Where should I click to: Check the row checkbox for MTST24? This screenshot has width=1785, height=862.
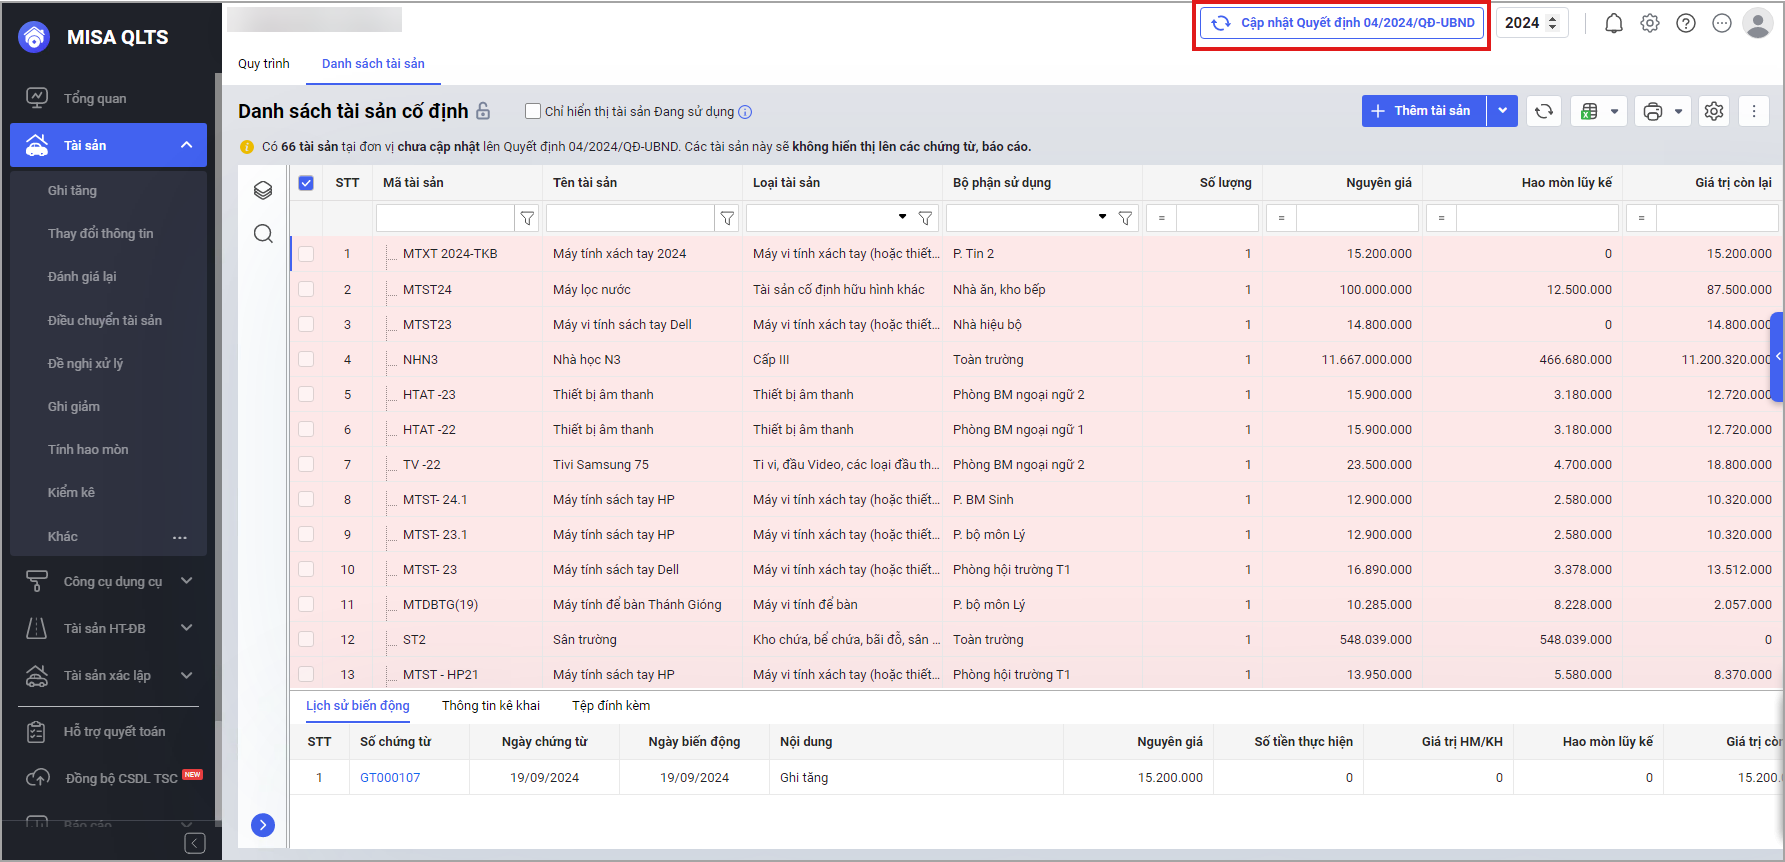coord(306,289)
